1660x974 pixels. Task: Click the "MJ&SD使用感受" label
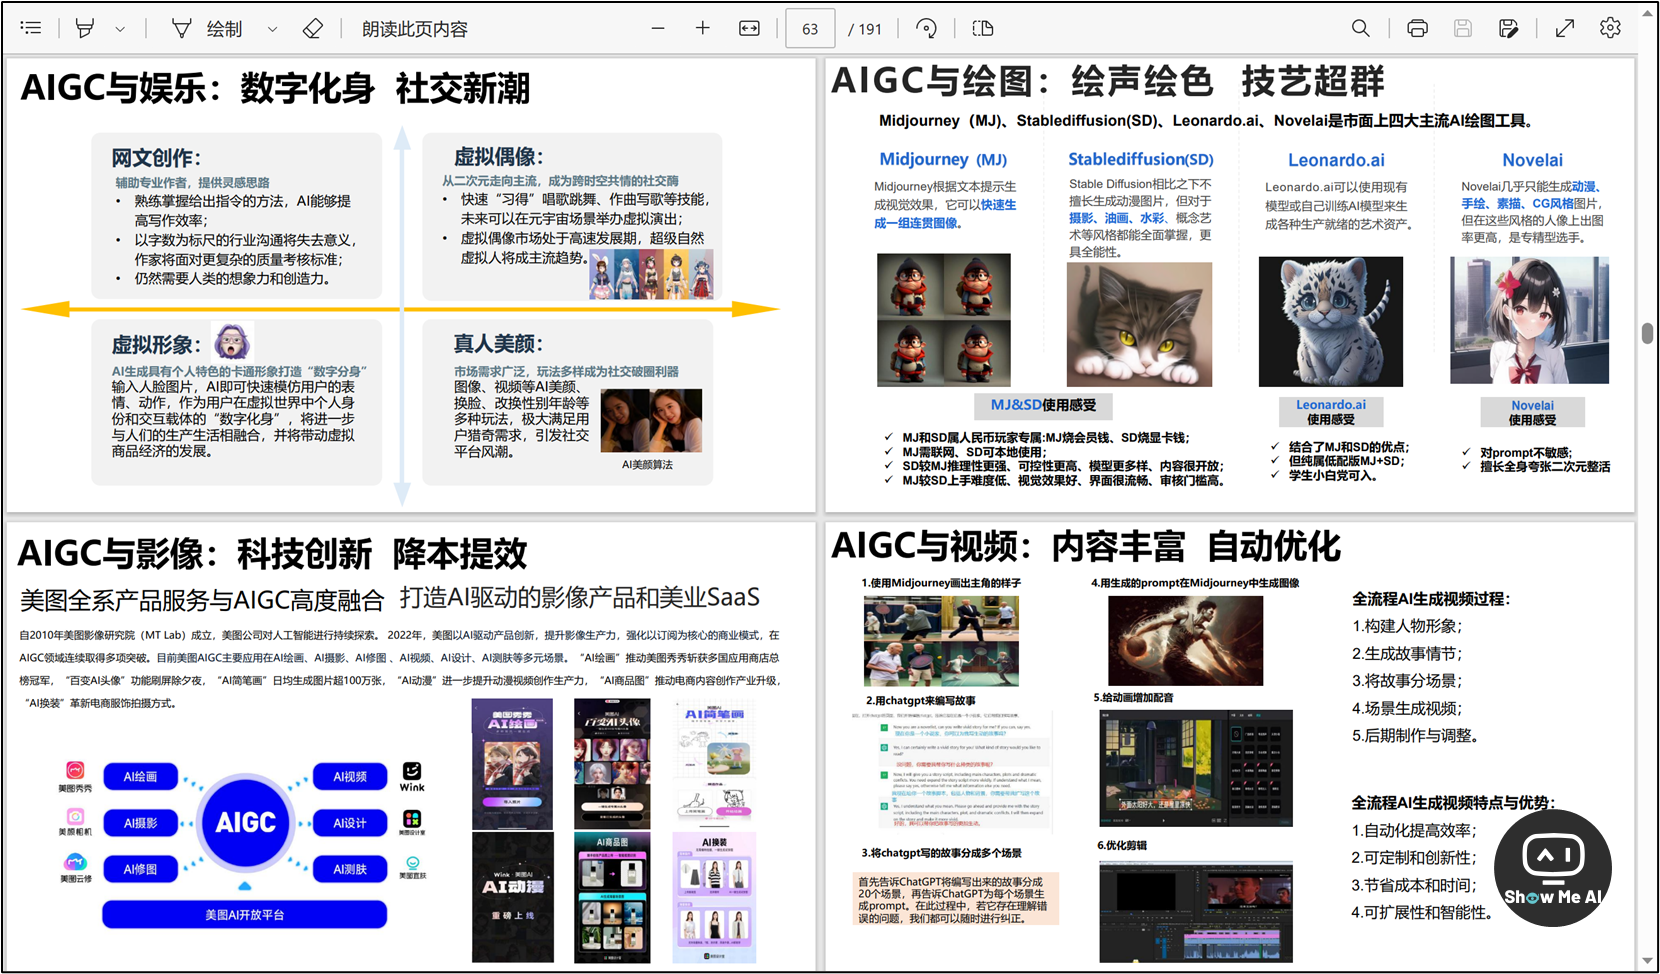point(1043,405)
